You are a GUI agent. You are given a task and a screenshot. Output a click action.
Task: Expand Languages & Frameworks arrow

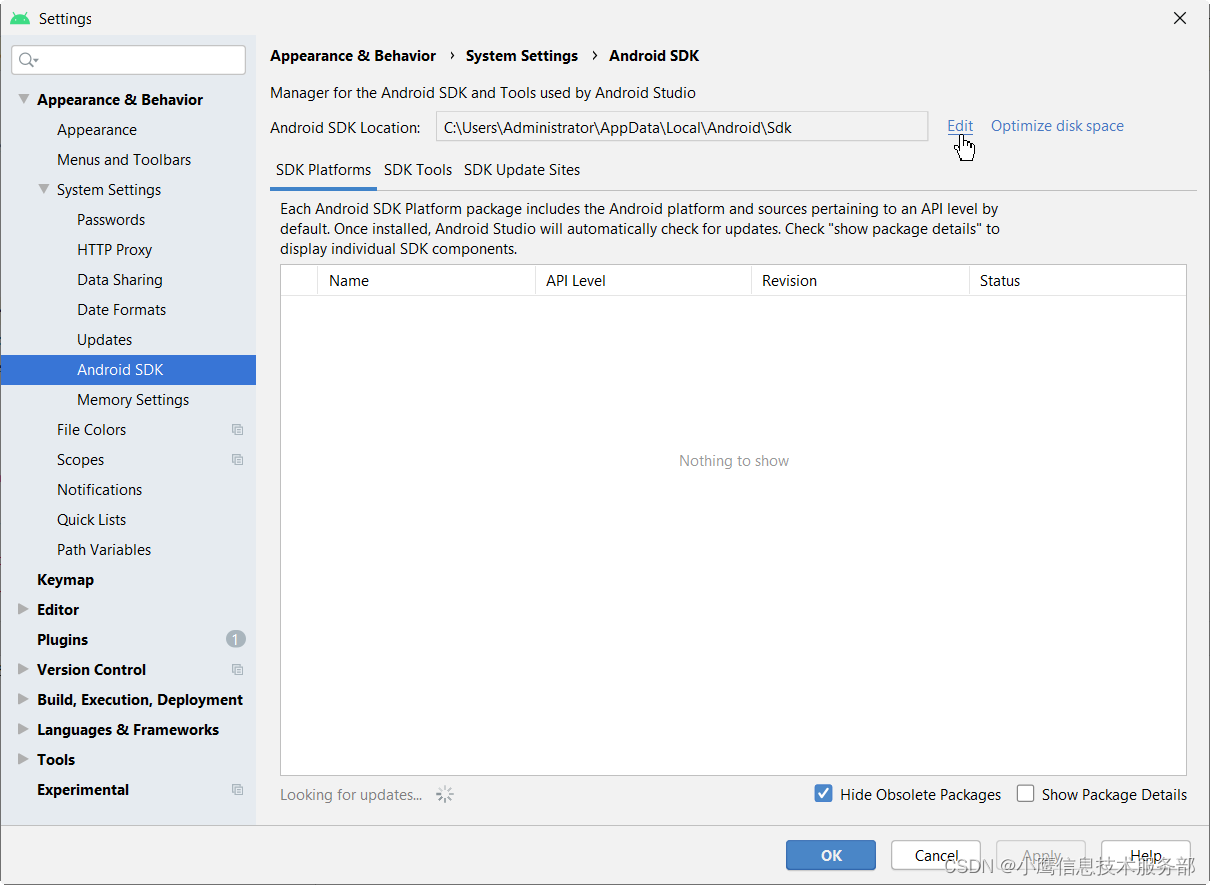coord(23,729)
